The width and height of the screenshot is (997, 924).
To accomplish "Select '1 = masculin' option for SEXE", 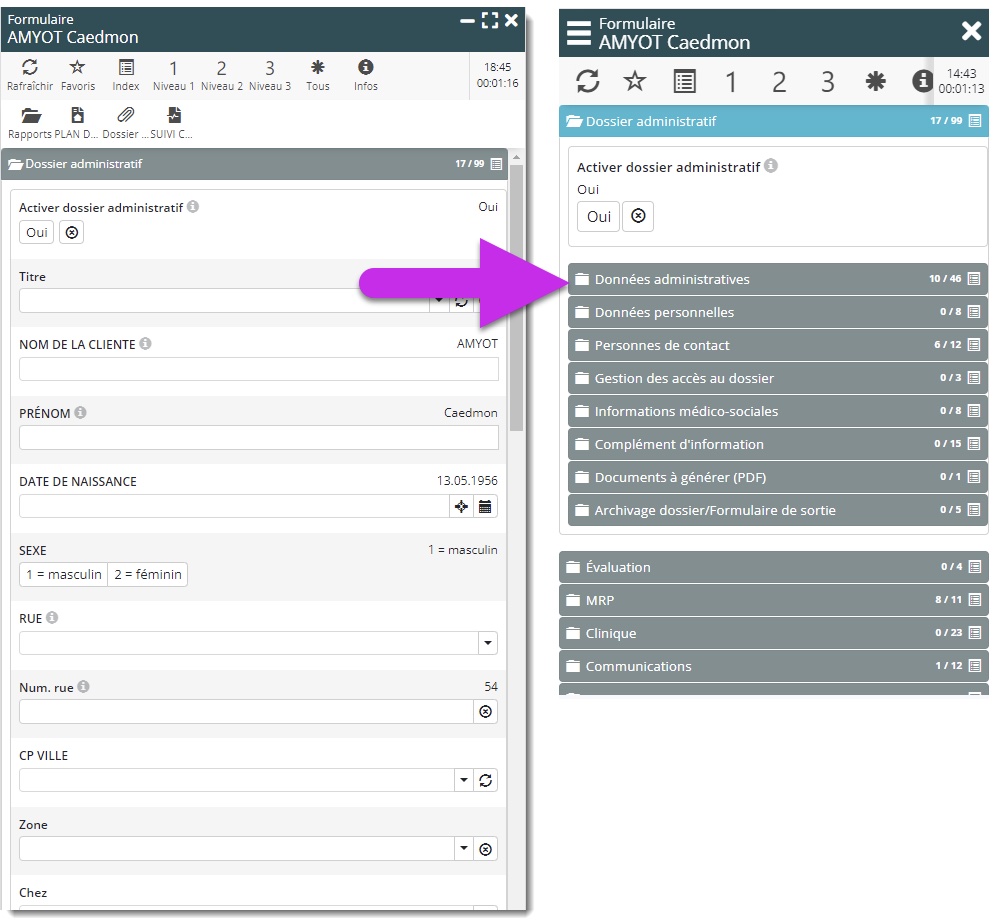I will pyautogui.click(x=63, y=574).
